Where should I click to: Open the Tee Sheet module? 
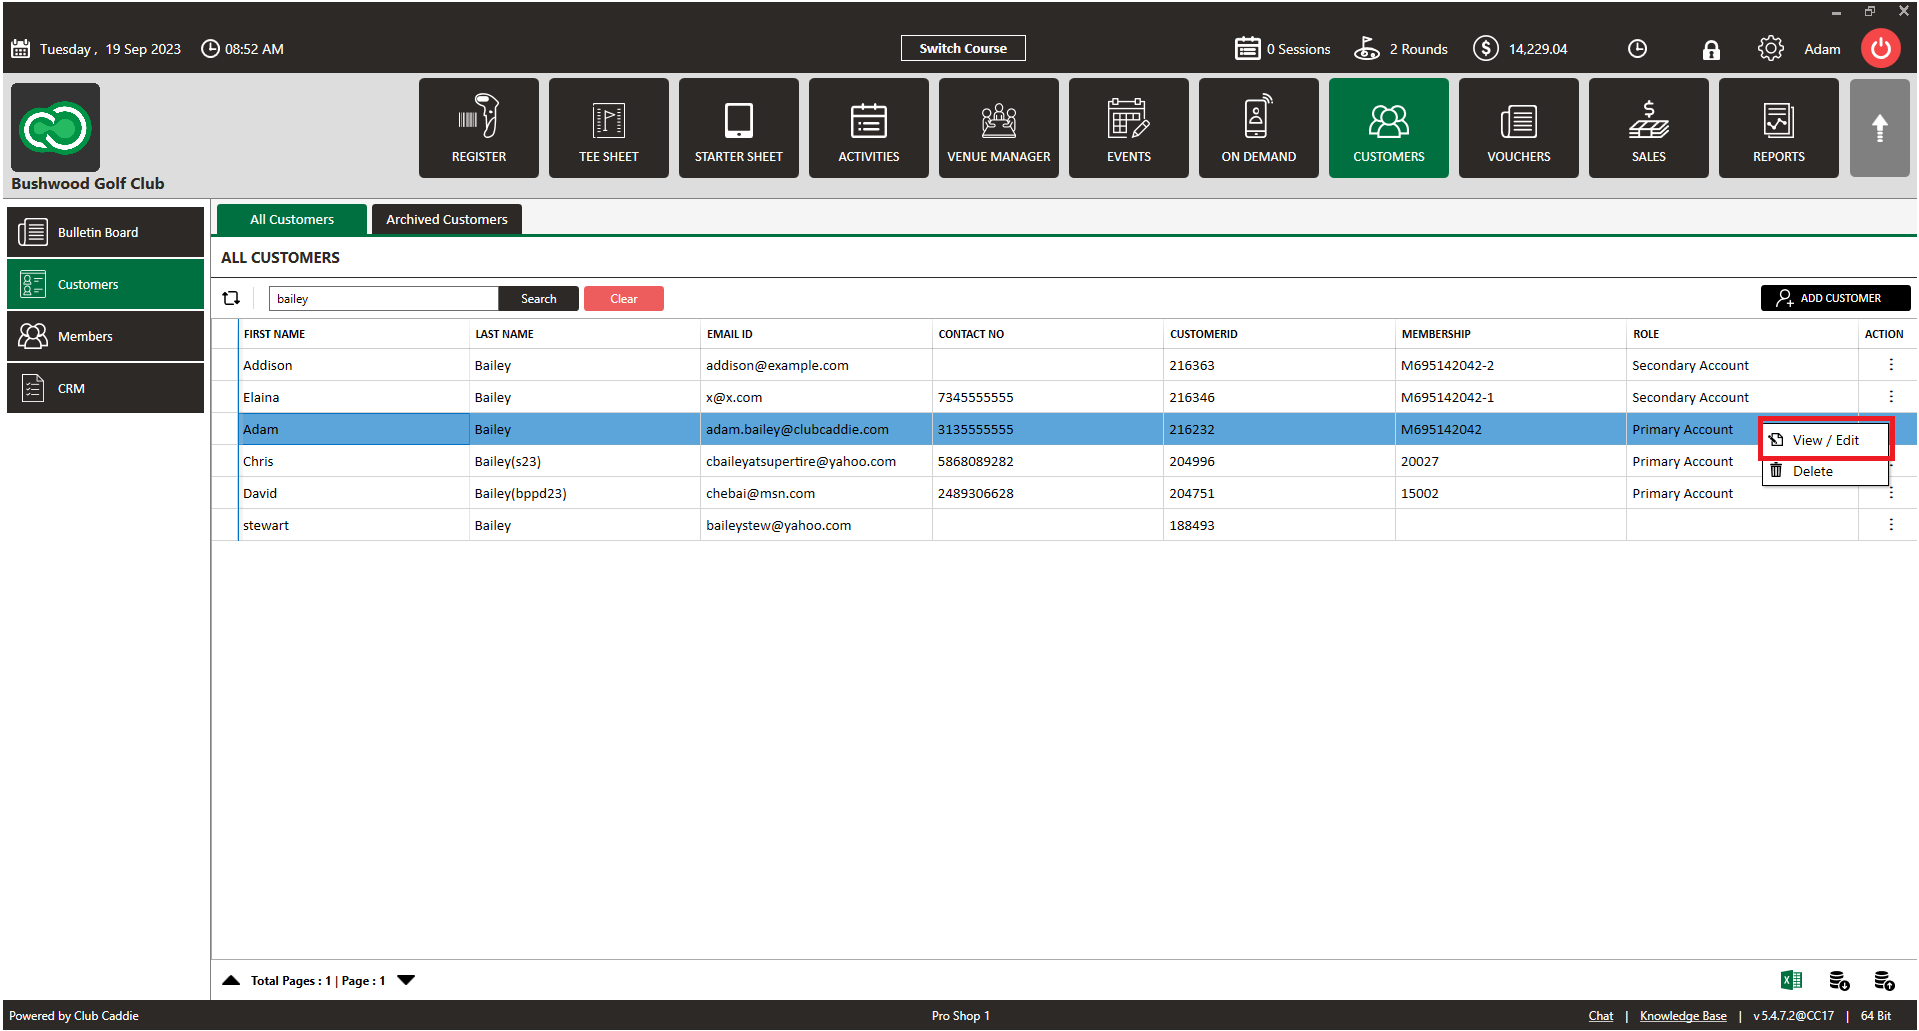(x=608, y=128)
